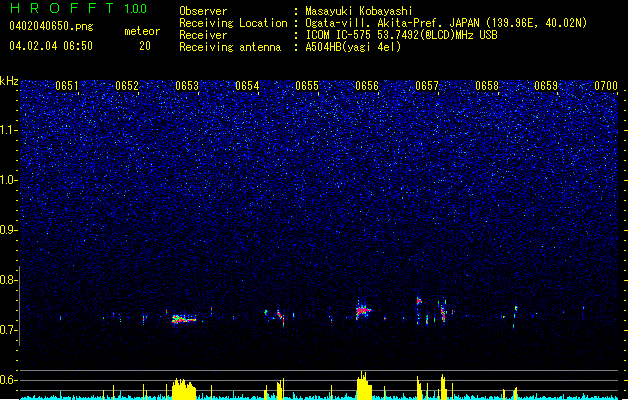Image resolution: width=629 pixels, height=400 pixels.
Task: Click the yellow power peak under 0656
Action: pos(364,386)
